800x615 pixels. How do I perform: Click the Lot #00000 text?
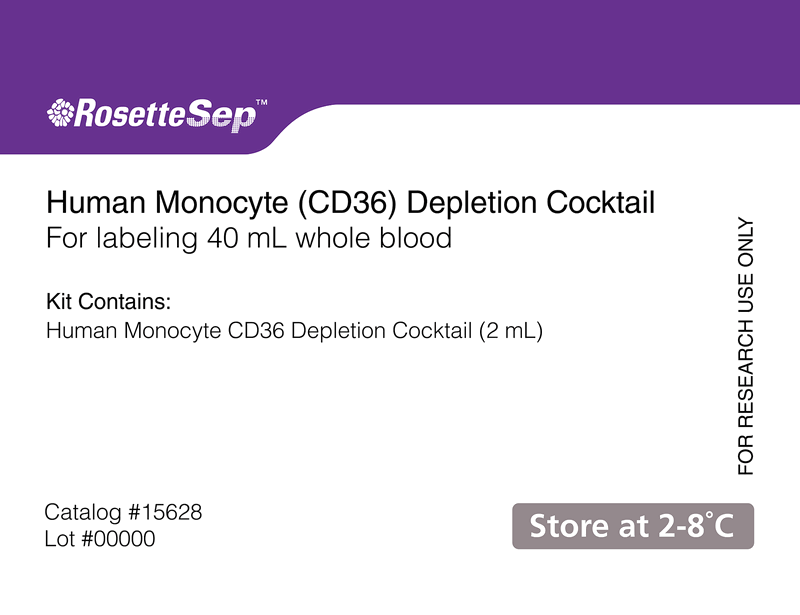100,539
